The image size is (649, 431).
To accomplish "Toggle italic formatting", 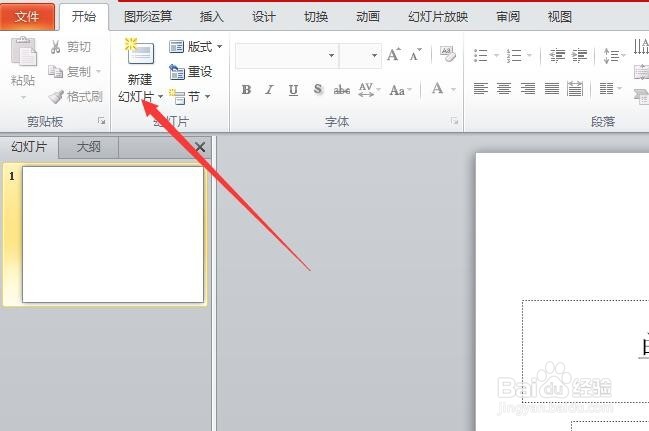I will coord(269,89).
